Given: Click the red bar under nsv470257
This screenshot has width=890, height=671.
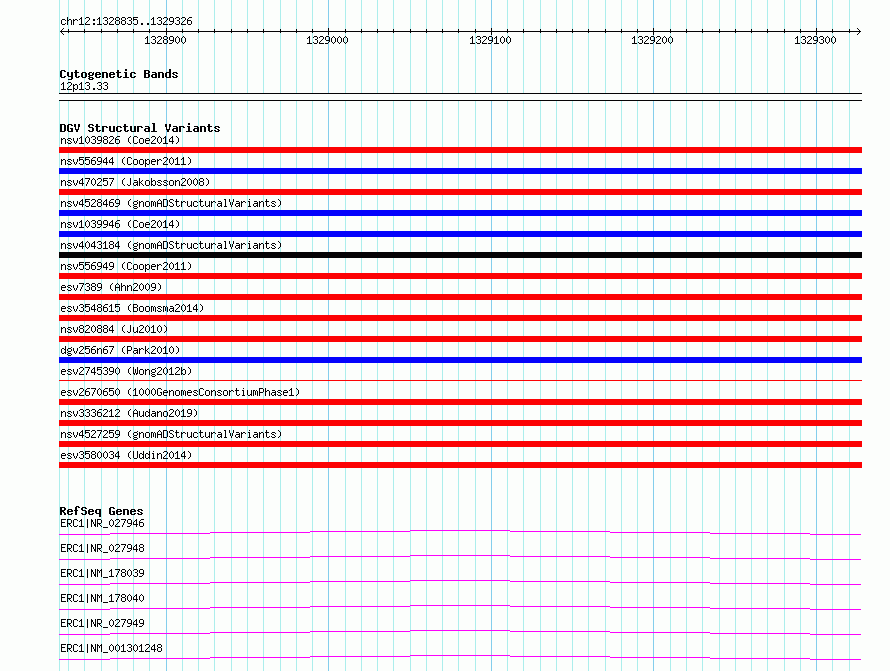Looking at the screenshot, I should click(x=460, y=192).
